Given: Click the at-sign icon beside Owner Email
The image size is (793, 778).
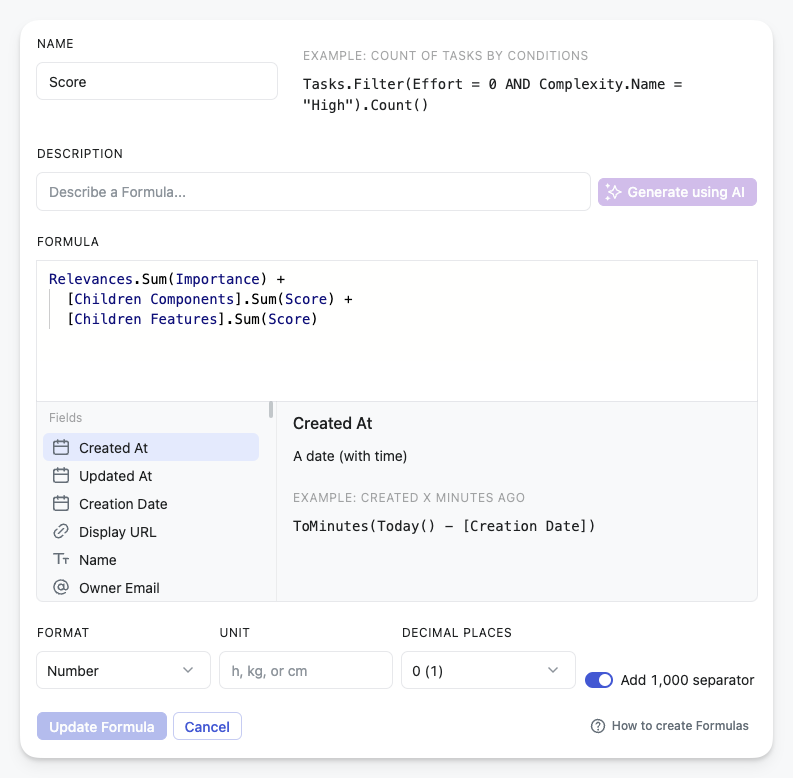Looking at the screenshot, I should 61,587.
